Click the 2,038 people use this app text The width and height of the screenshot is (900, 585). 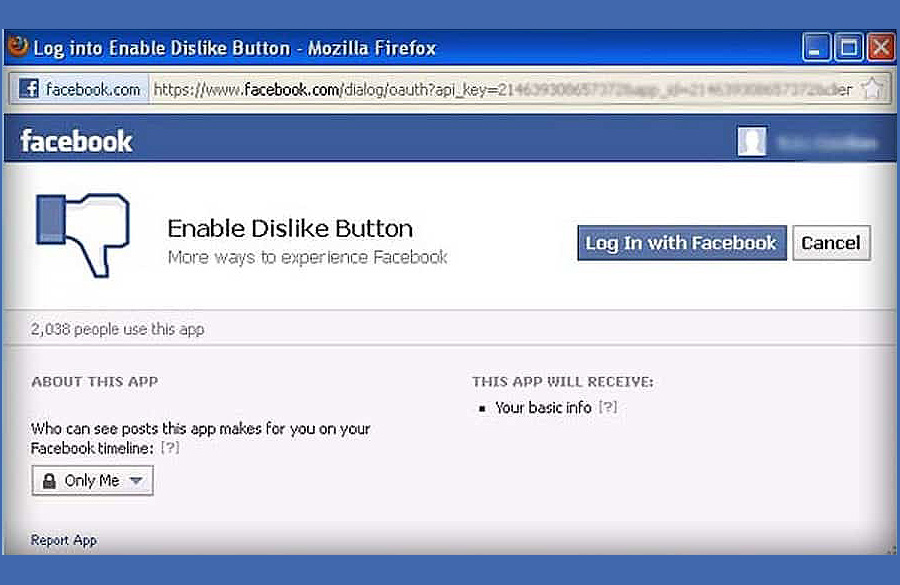click(117, 329)
